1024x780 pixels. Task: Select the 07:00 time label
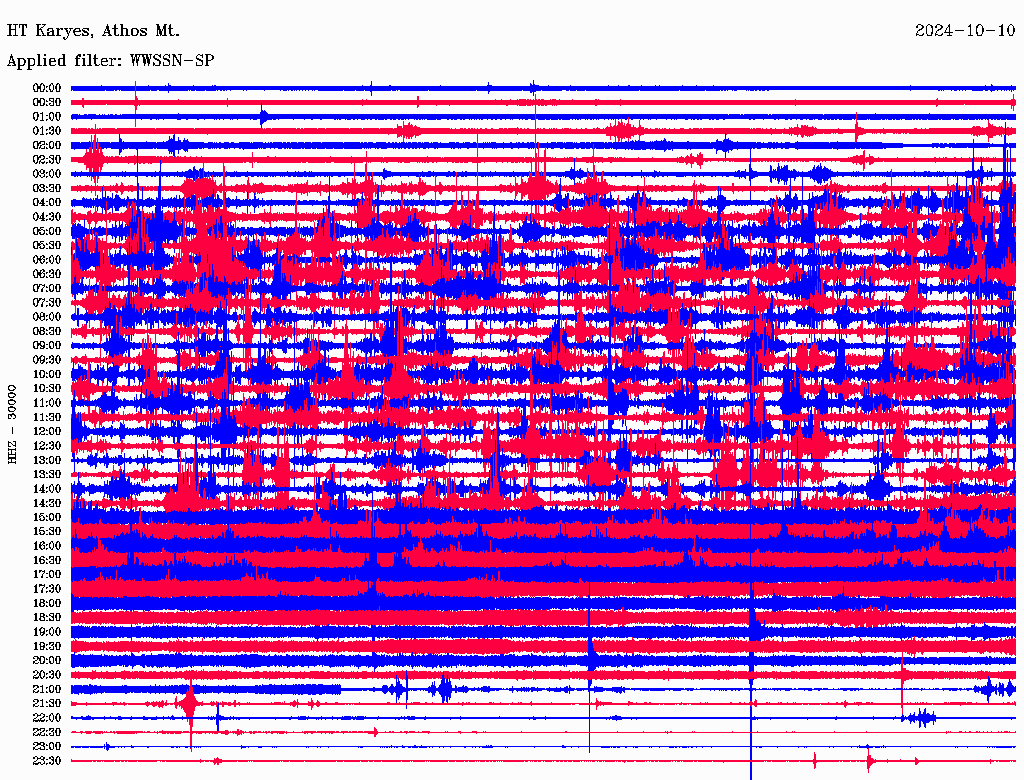(x=47, y=289)
